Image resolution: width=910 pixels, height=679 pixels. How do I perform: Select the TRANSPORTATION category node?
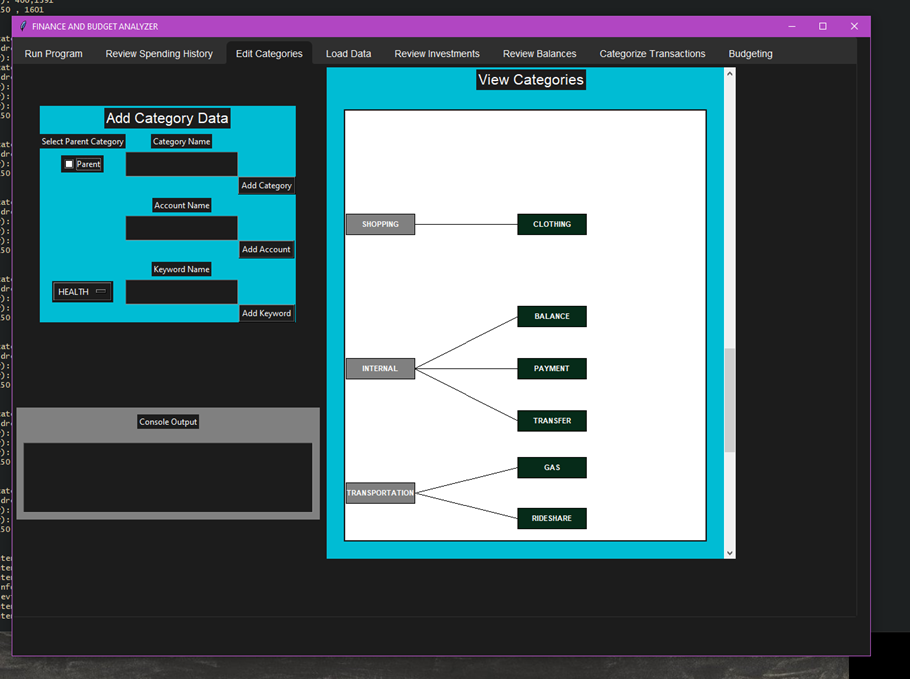[380, 493]
